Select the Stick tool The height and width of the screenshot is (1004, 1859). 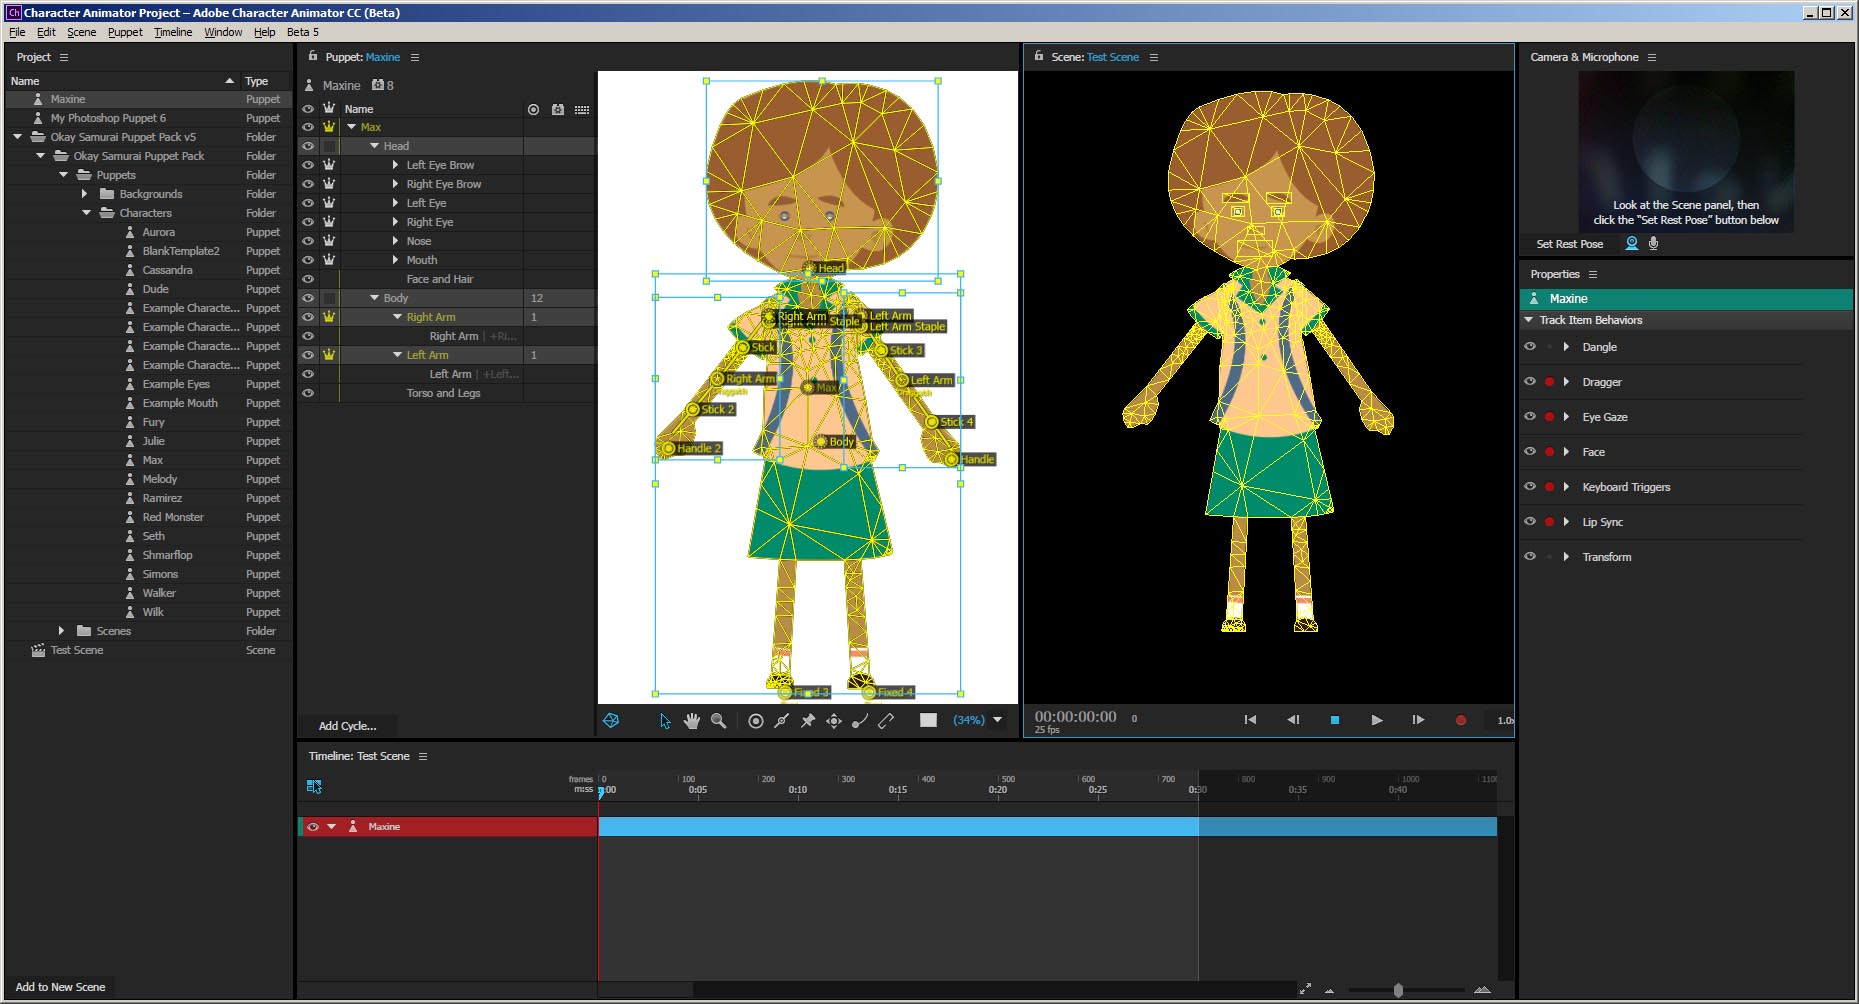point(782,720)
